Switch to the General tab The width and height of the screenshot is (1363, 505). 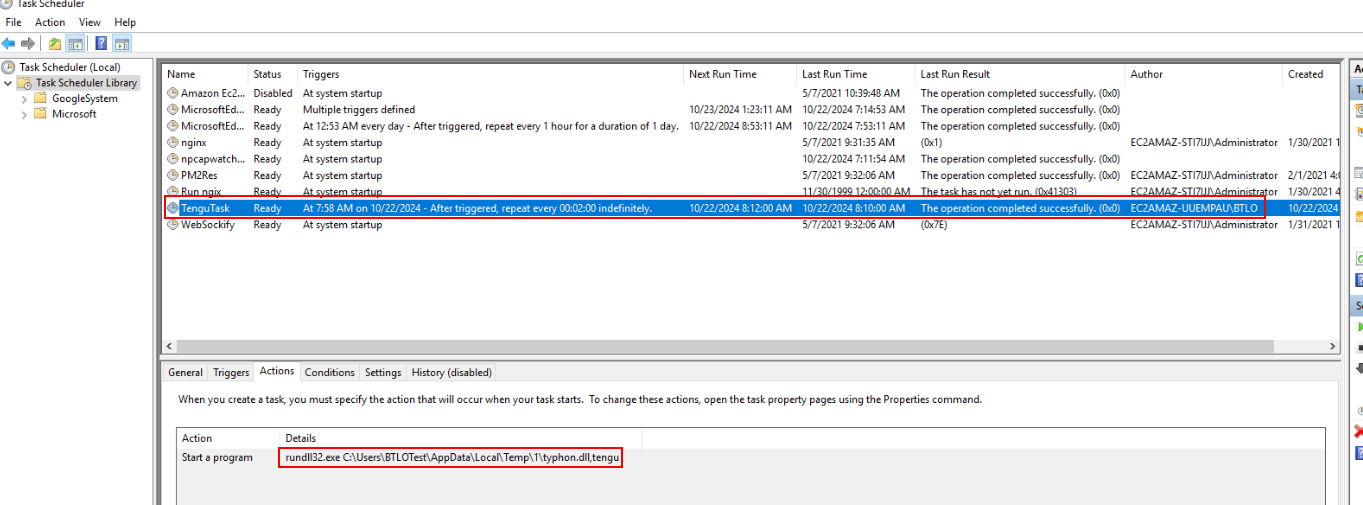tap(185, 372)
